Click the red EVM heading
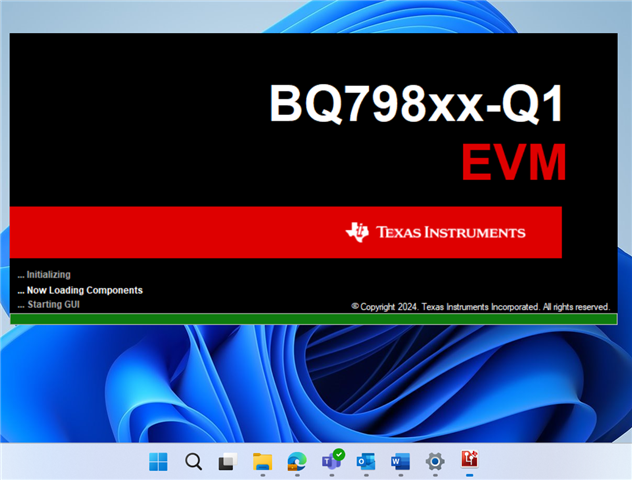This screenshot has height=480, width=632. pos(514,162)
